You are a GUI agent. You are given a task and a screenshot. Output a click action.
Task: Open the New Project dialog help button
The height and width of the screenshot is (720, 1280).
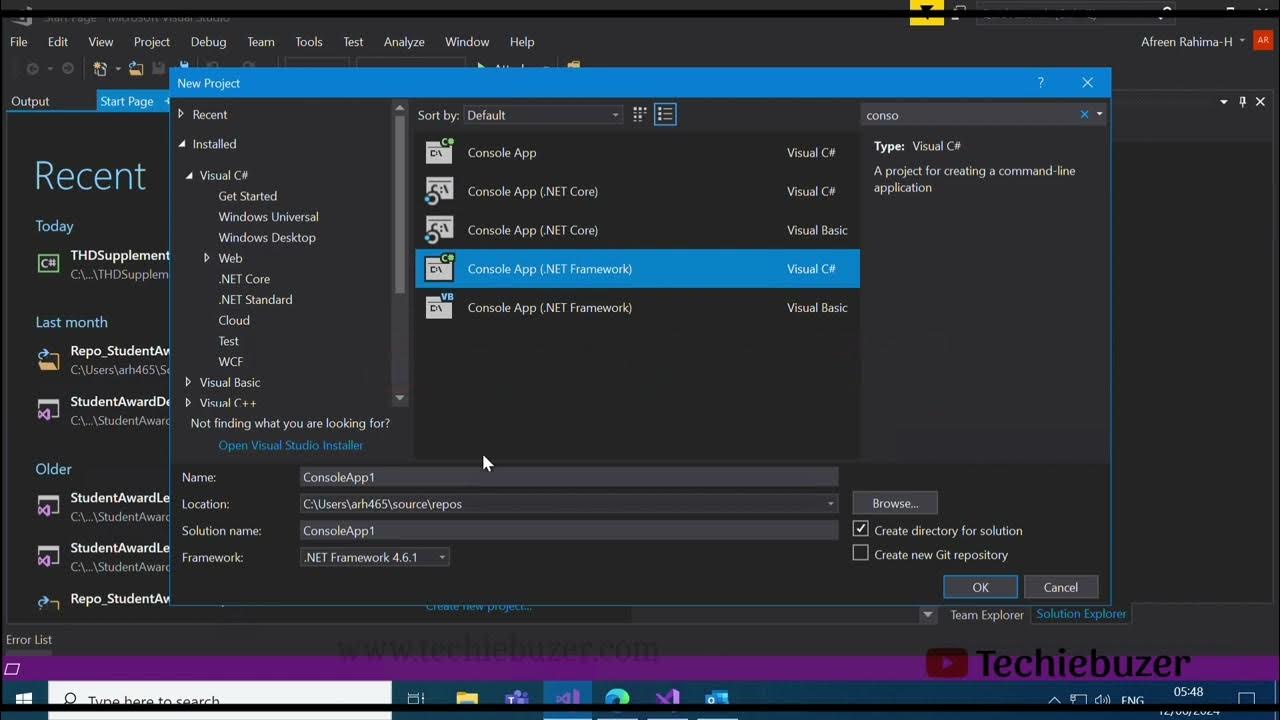pos(1040,83)
